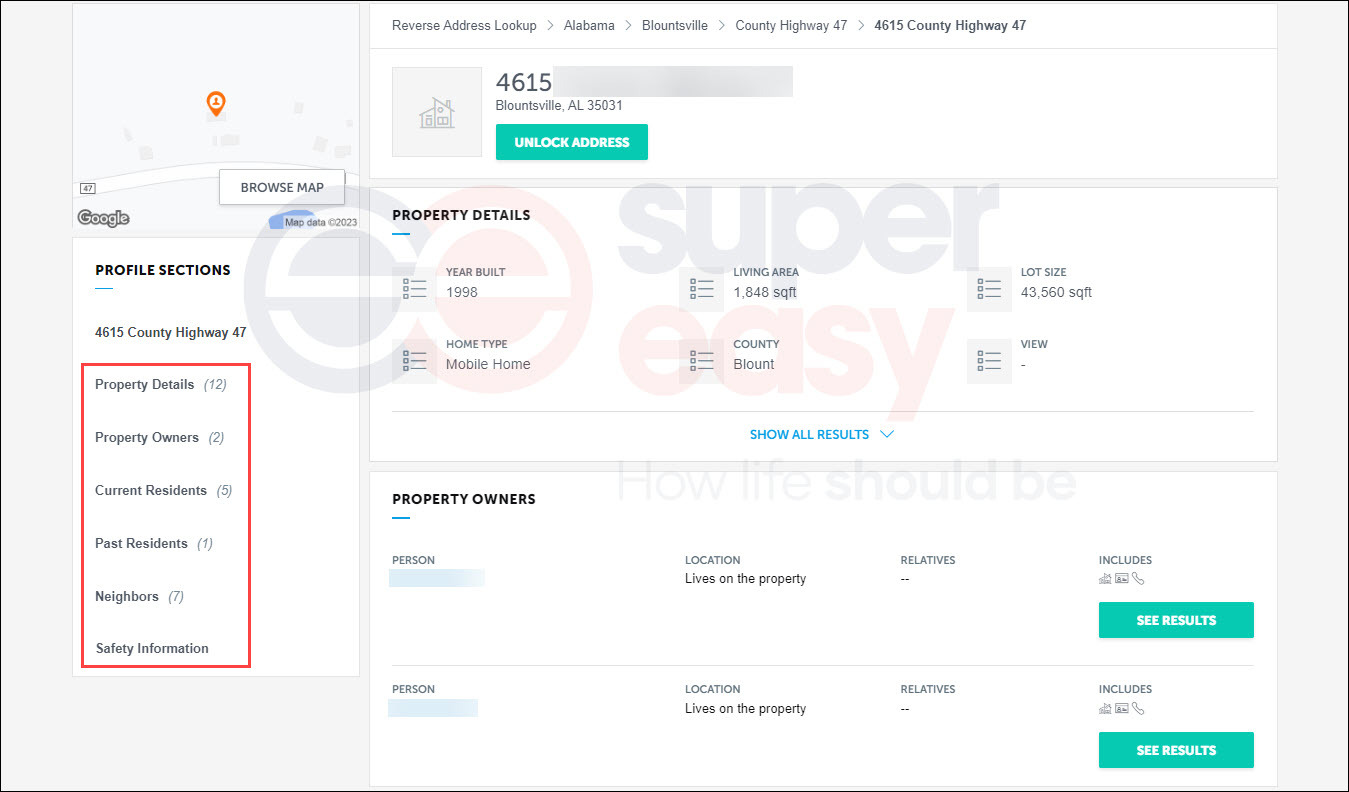The width and height of the screenshot is (1349, 792).
Task: Click the property-records icon for second owner
Action: coord(1105,708)
